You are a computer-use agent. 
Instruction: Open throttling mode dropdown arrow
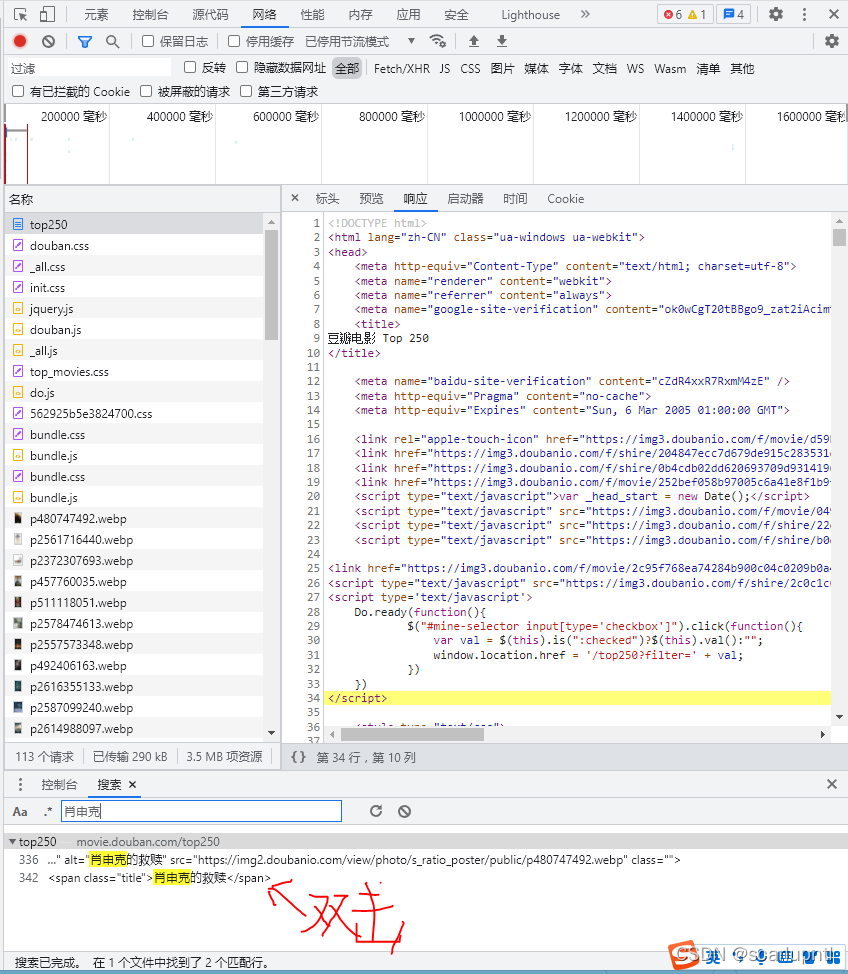pos(411,41)
